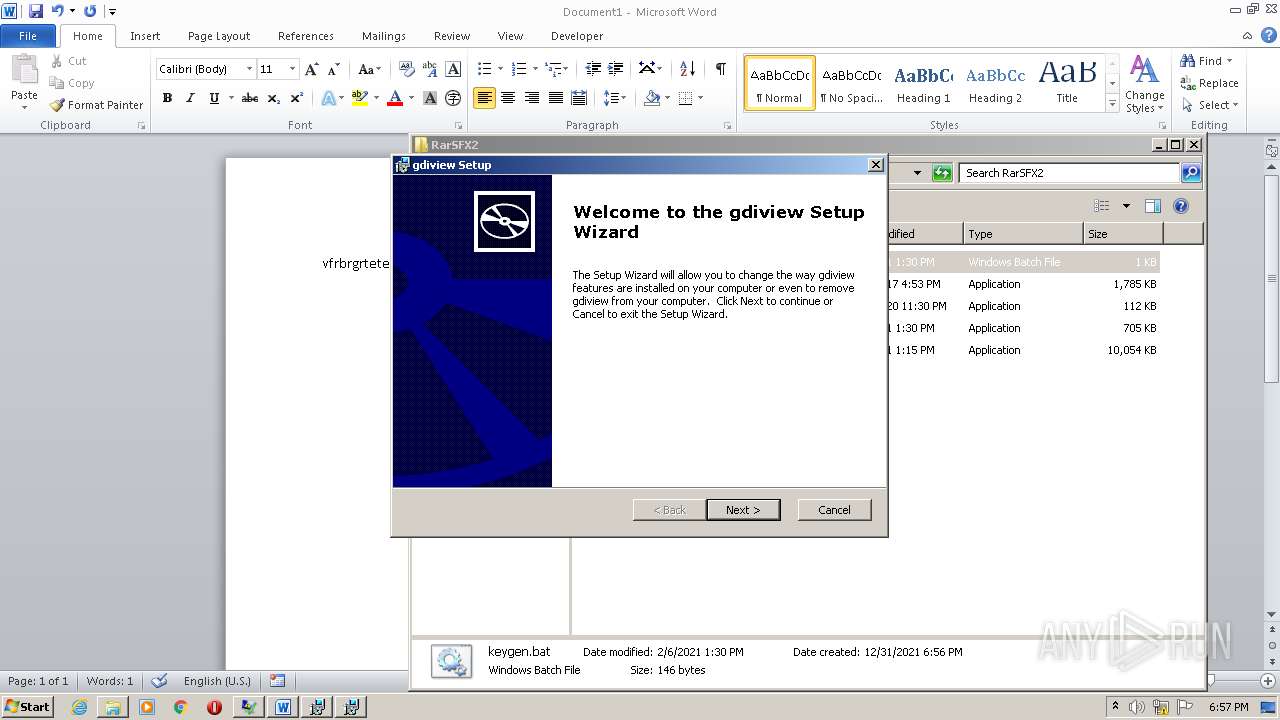The height and width of the screenshot is (720, 1280).
Task: Click Explorer help question mark icon
Action: pos(1181,206)
